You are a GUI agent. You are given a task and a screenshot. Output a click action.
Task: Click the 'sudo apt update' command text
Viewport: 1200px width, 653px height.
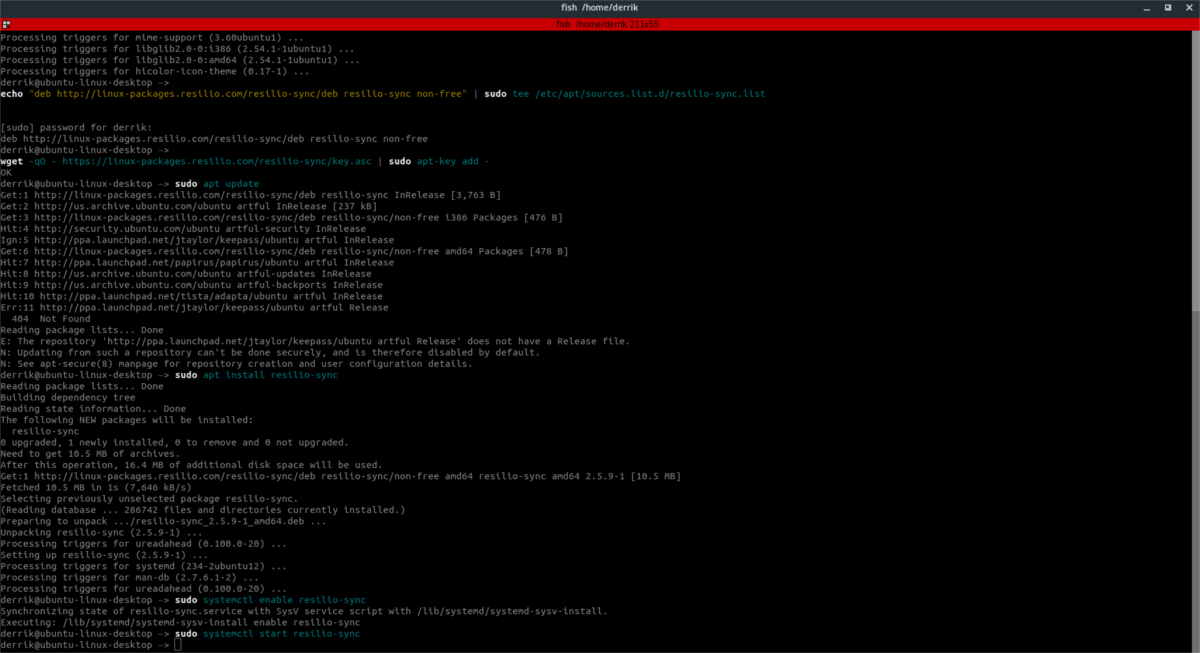coord(216,184)
